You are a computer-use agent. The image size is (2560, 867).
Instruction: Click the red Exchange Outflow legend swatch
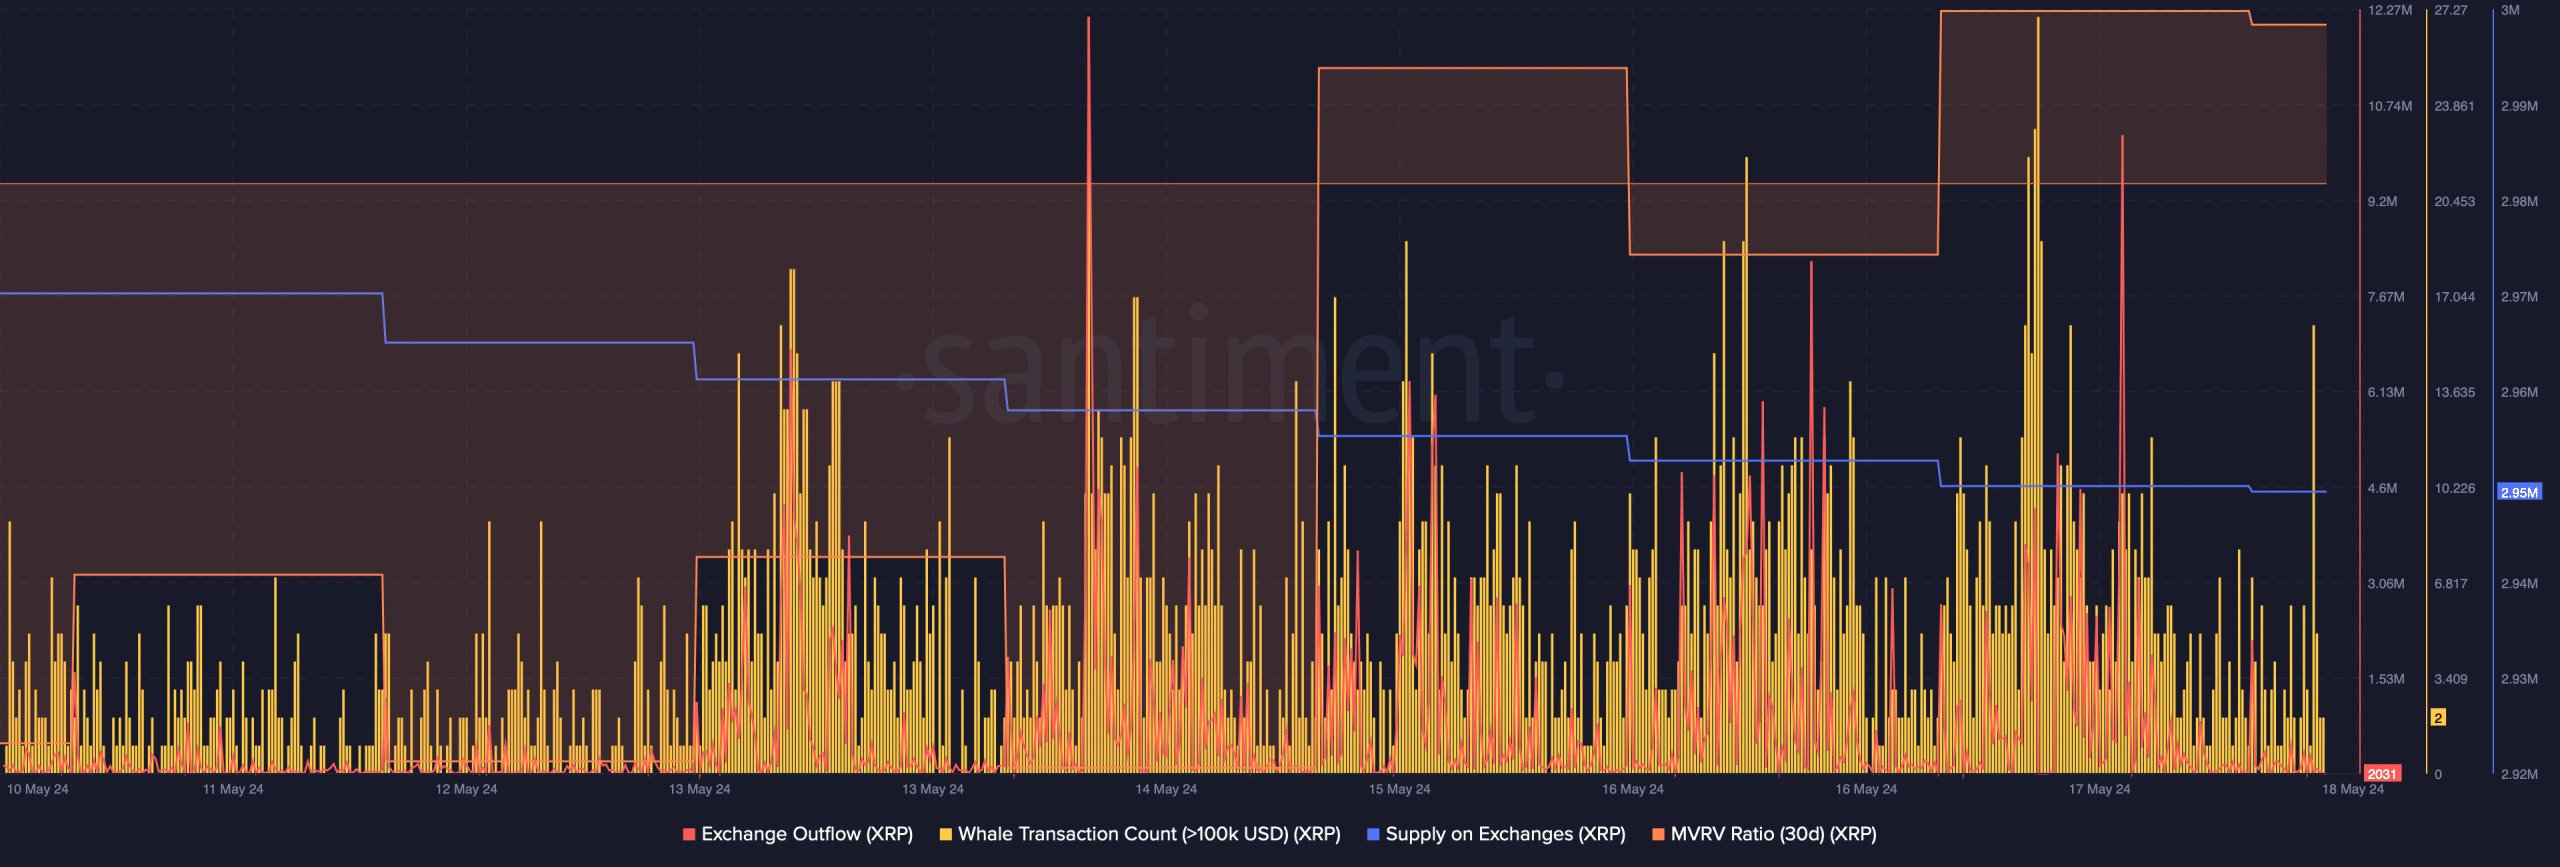689,834
